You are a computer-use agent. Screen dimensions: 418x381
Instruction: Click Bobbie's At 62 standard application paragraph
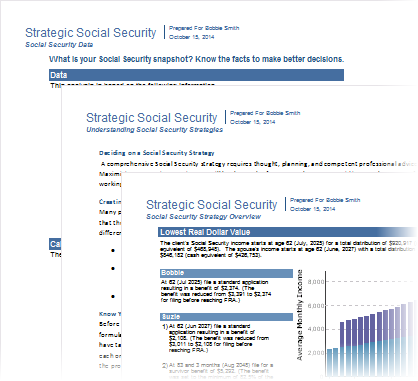coord(216,291)
